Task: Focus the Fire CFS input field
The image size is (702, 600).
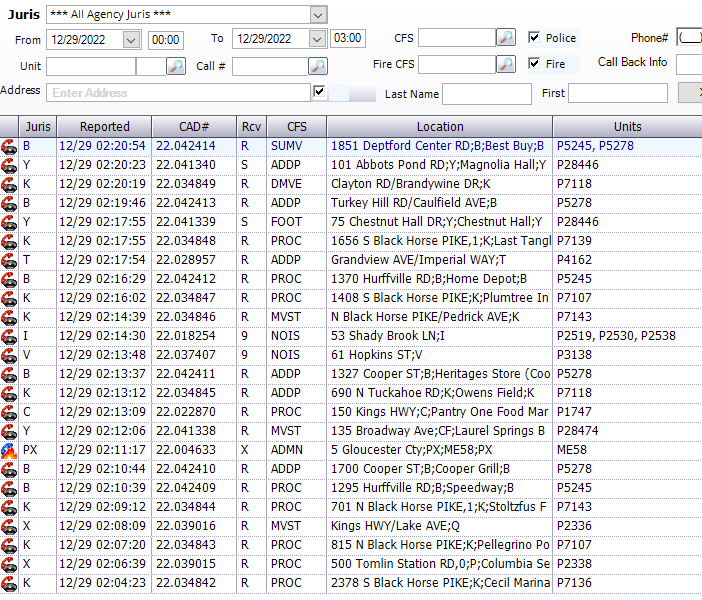Action: coord(457,64)
